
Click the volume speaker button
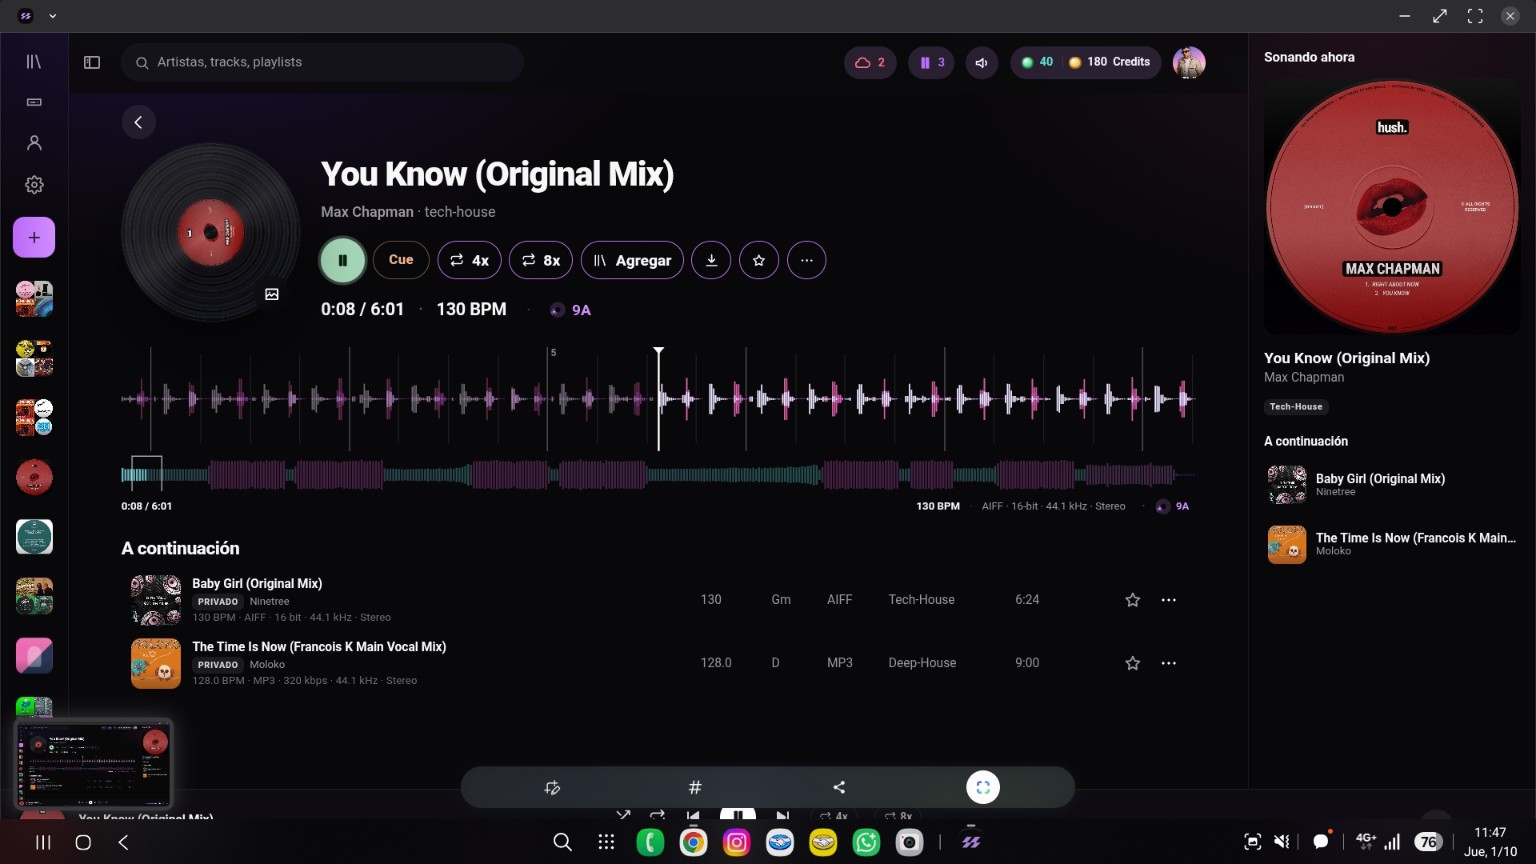pyautogui.click(x=982, y=62)
